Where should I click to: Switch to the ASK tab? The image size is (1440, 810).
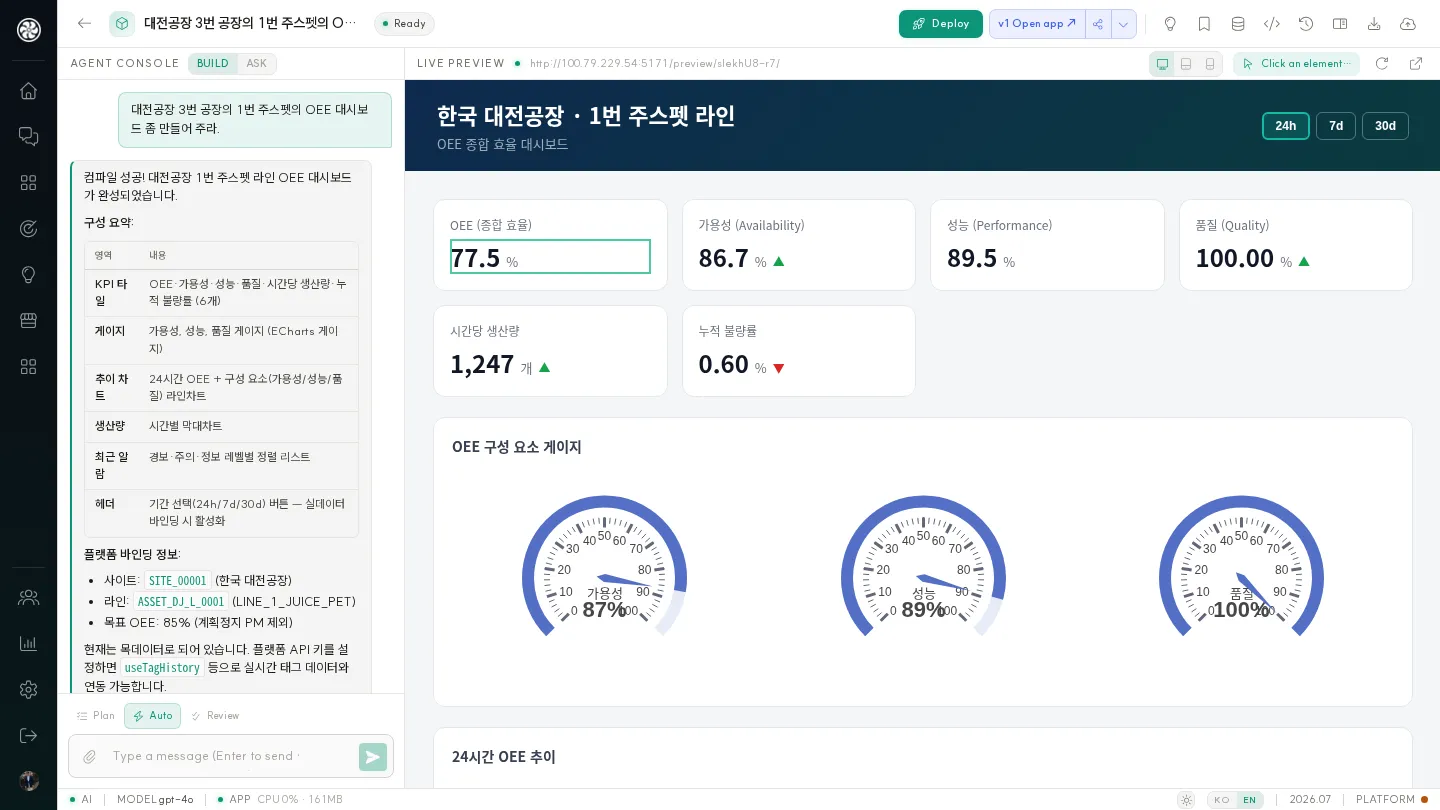click(257, 64)
